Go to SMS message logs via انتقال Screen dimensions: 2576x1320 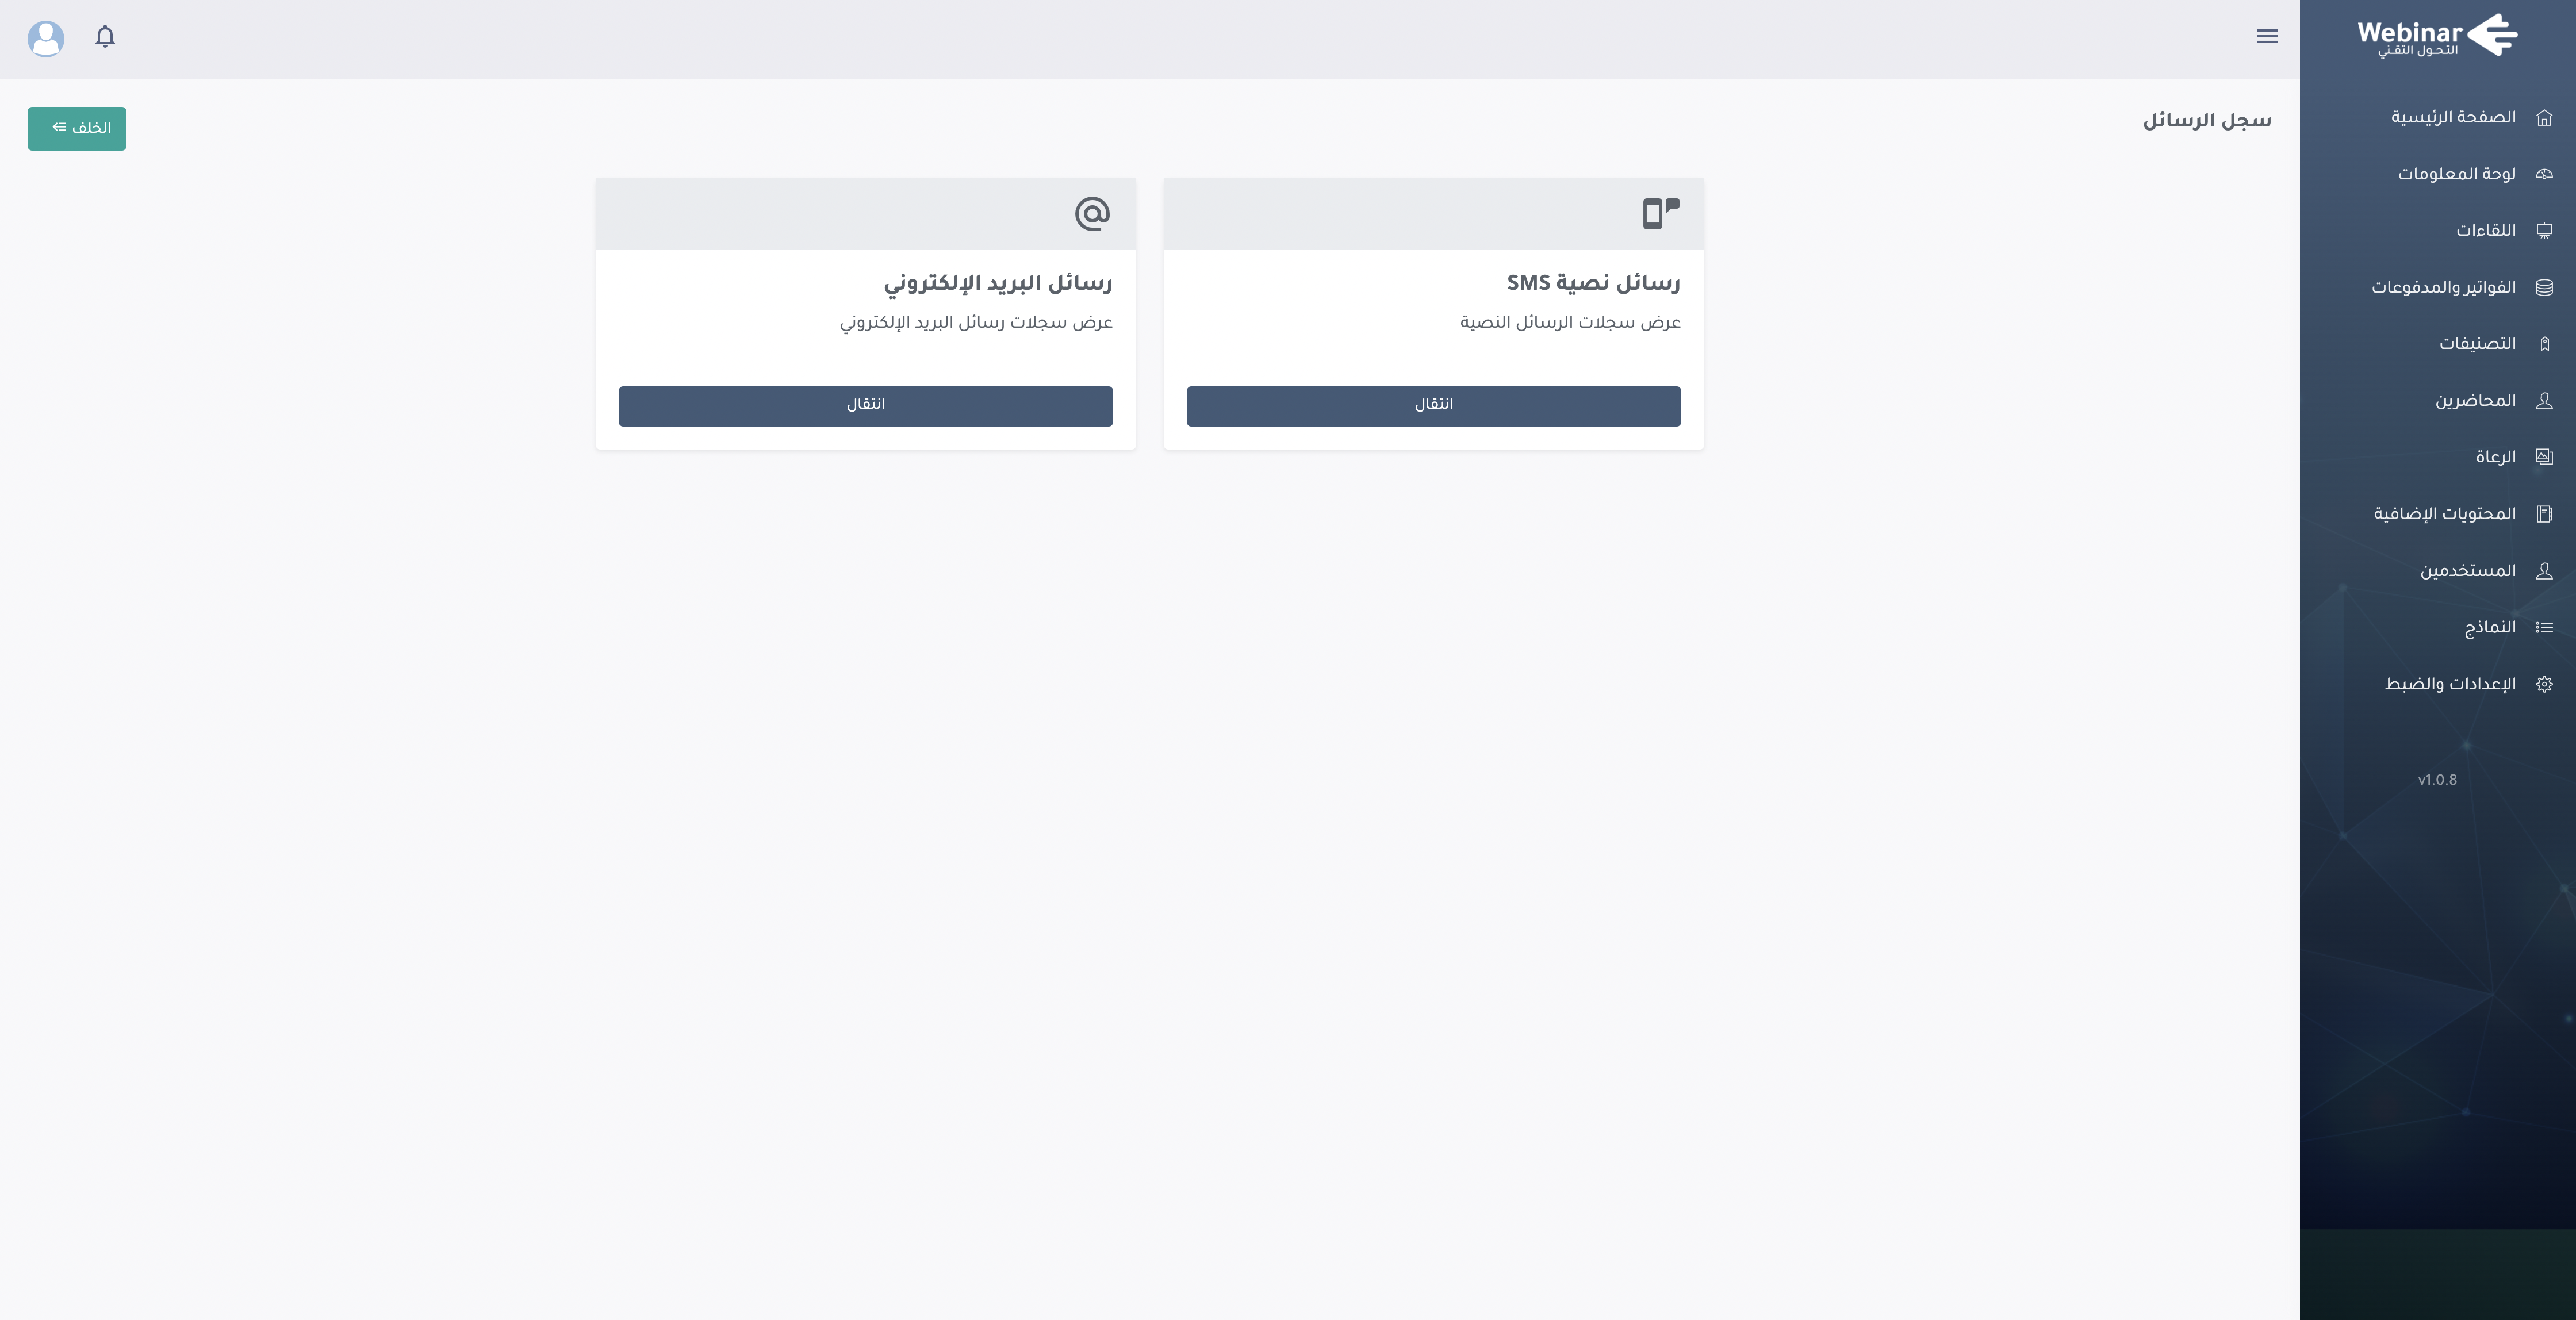tap(1433, 406)
